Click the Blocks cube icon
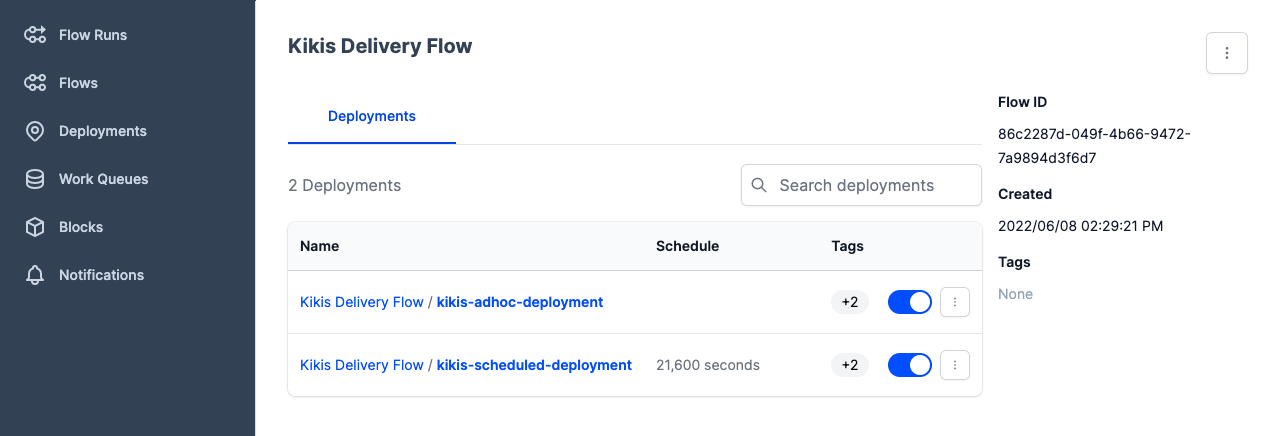The height and width of the screenshot is (436, 1280). pyautogui.click(x=35, y=227)
